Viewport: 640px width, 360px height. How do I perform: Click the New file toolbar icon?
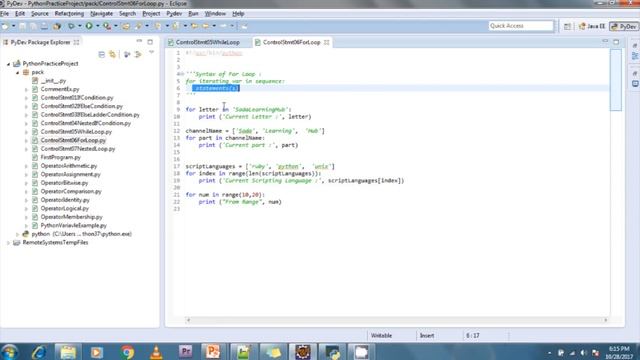tap(5, 26)
